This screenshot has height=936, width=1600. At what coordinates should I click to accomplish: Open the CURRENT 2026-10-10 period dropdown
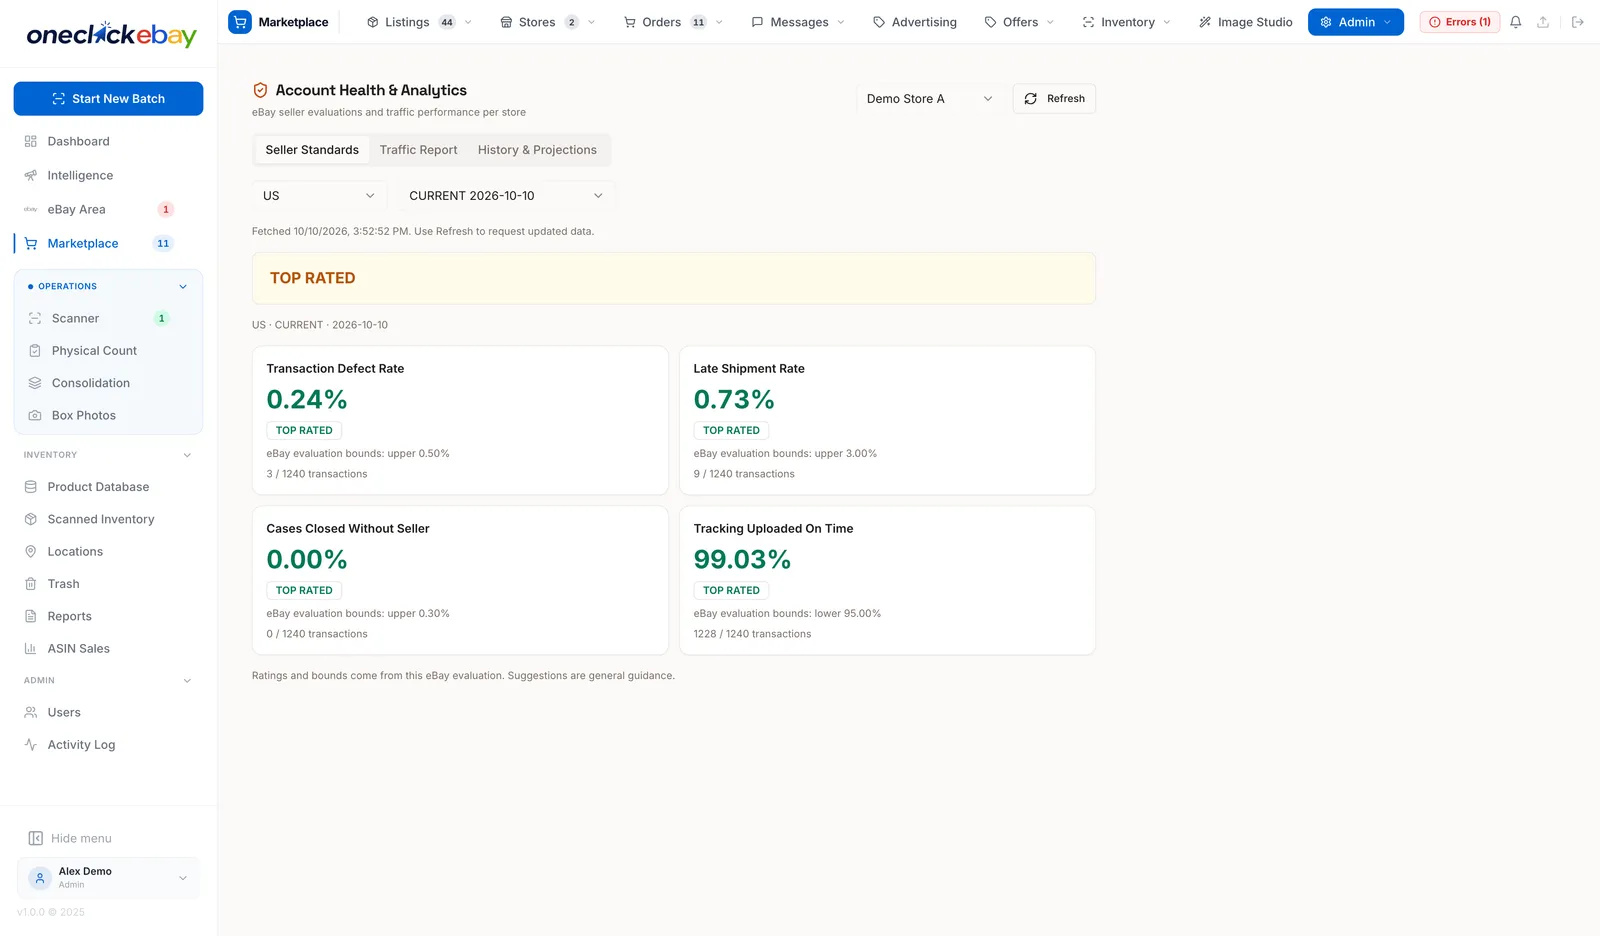point(506,196)
